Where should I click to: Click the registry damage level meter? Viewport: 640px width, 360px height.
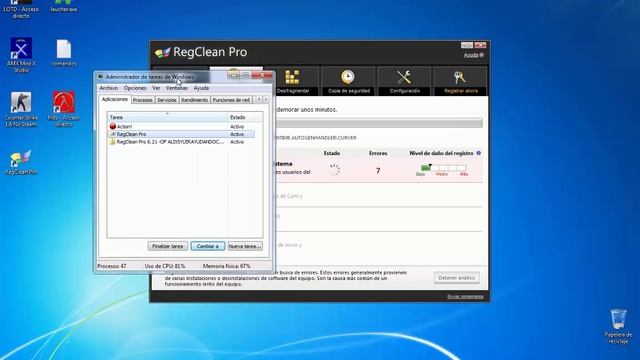tap(443, 168)
